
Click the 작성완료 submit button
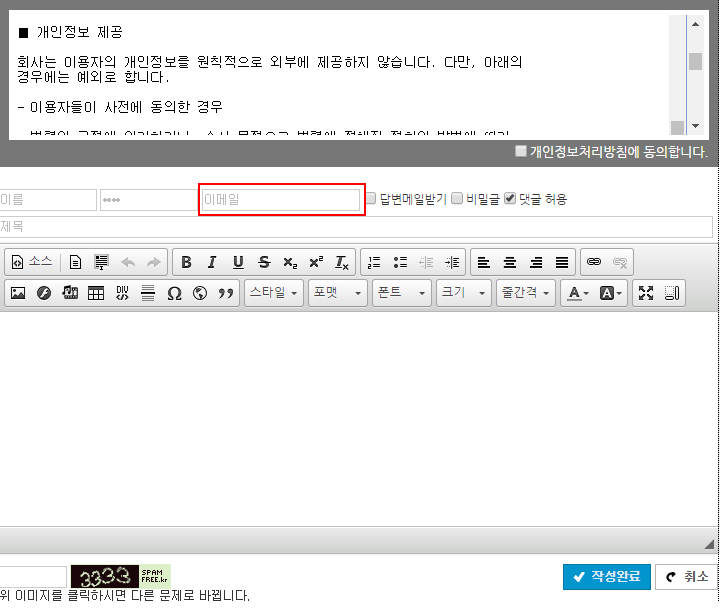[x=607, y=577]
